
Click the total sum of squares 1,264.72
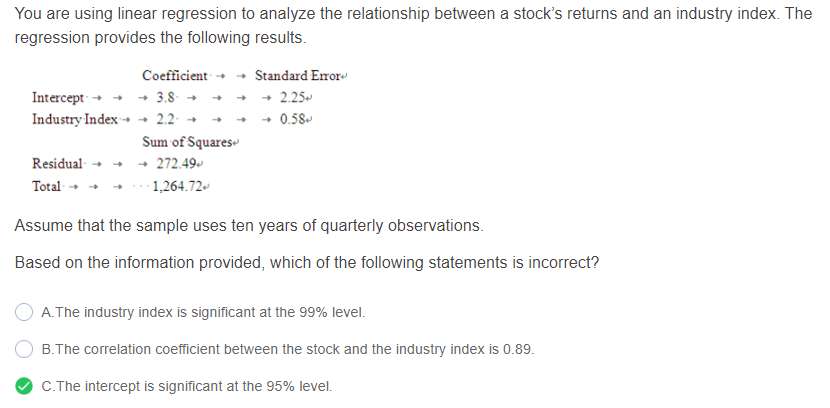pyautogui.click(x=175, y=186)
